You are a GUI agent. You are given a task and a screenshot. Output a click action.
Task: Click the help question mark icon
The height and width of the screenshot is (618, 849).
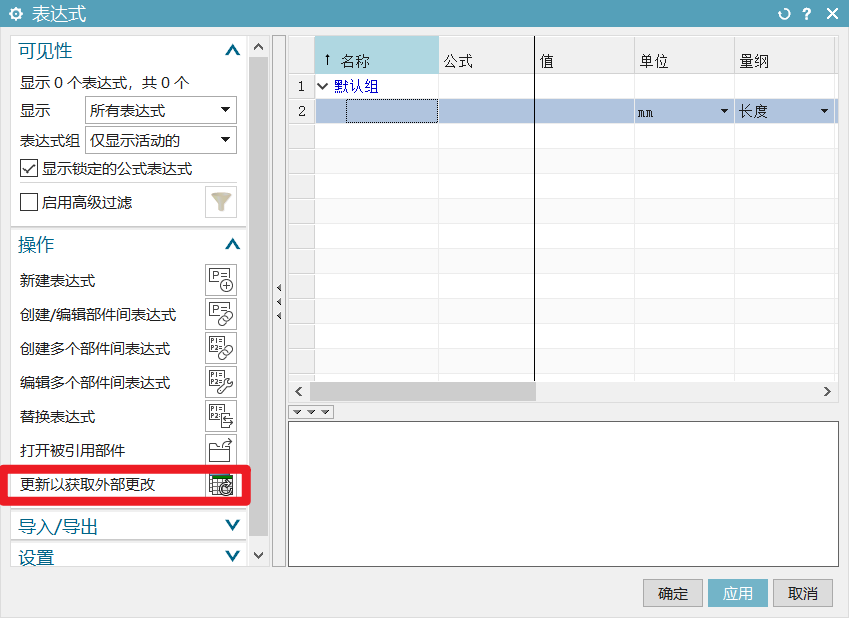pyautogui.click(x=807, y=14)
